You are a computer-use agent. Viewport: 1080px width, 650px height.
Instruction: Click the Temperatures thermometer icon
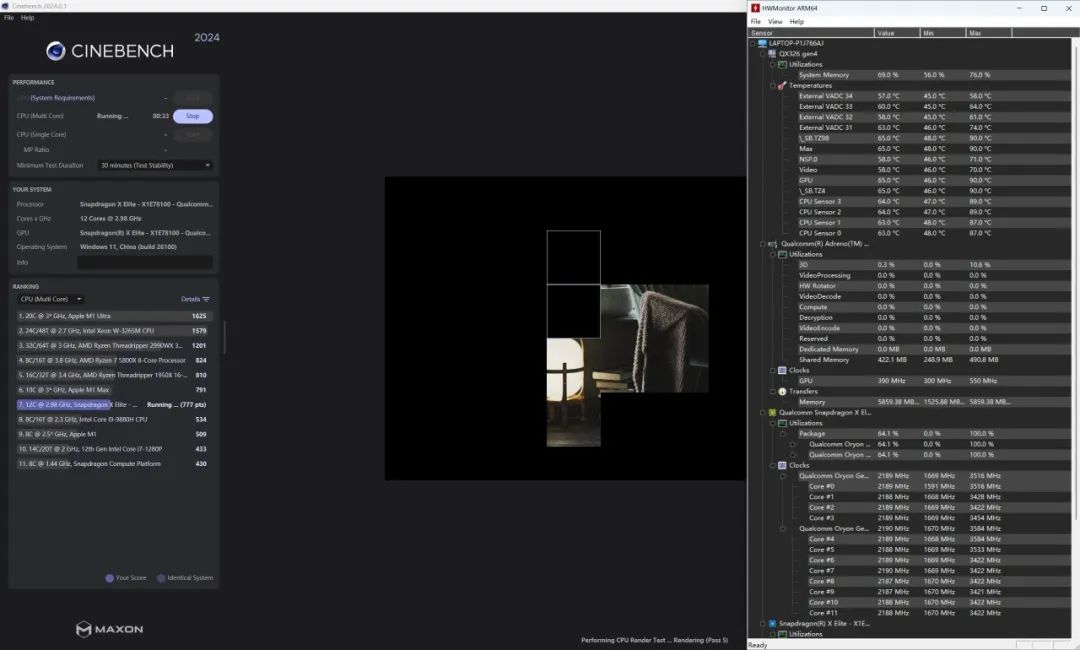point(783,86)
